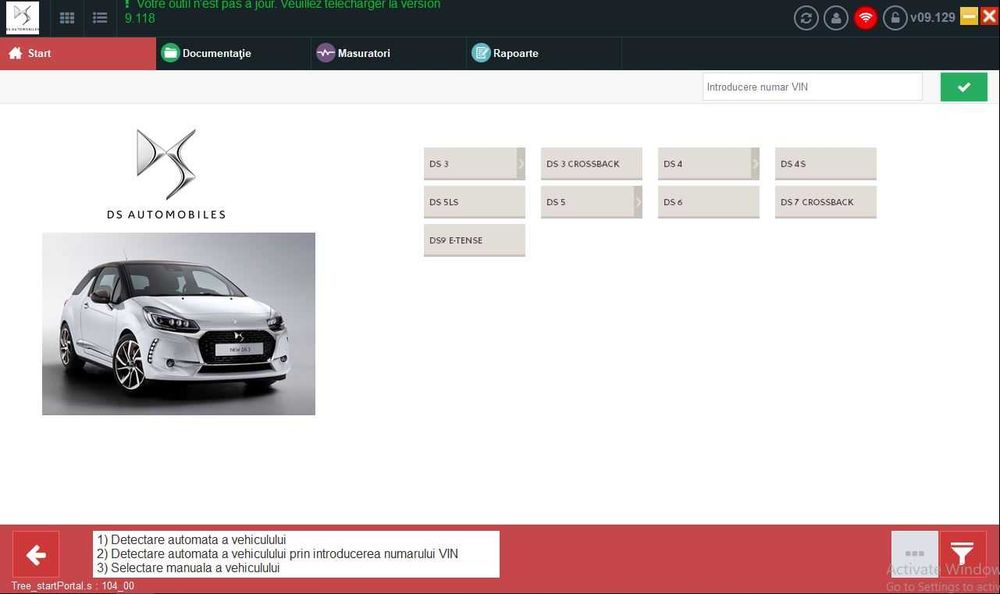This screenshot has height=594, width=1000.
Task: Click the padlock unlock icon
Action: (895, 18)
